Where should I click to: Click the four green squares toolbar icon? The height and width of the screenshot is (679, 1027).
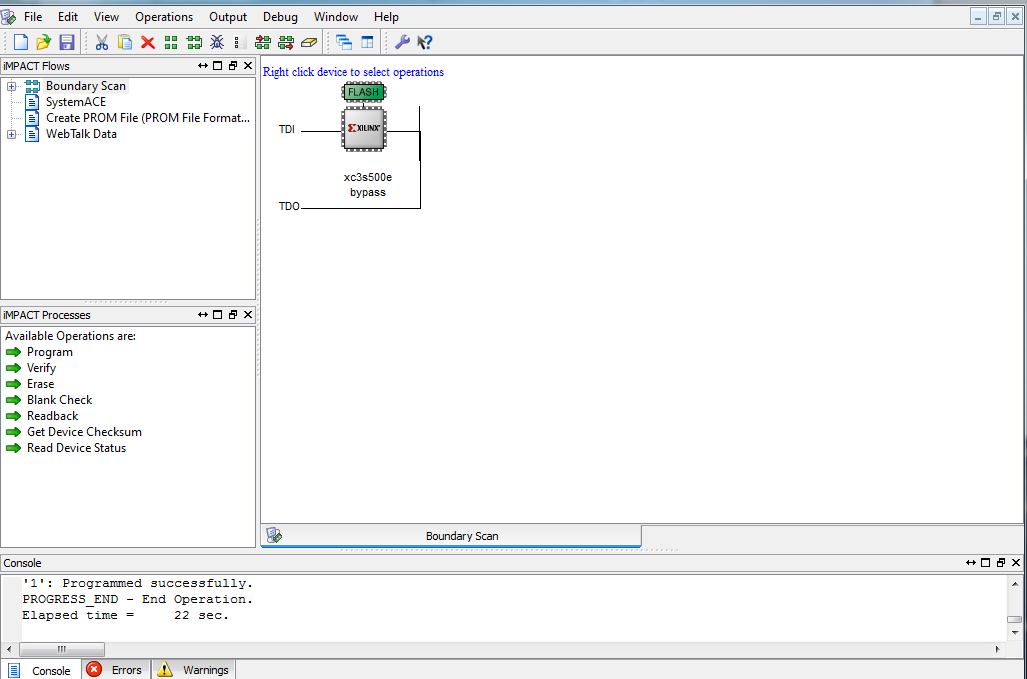[171, 43]
